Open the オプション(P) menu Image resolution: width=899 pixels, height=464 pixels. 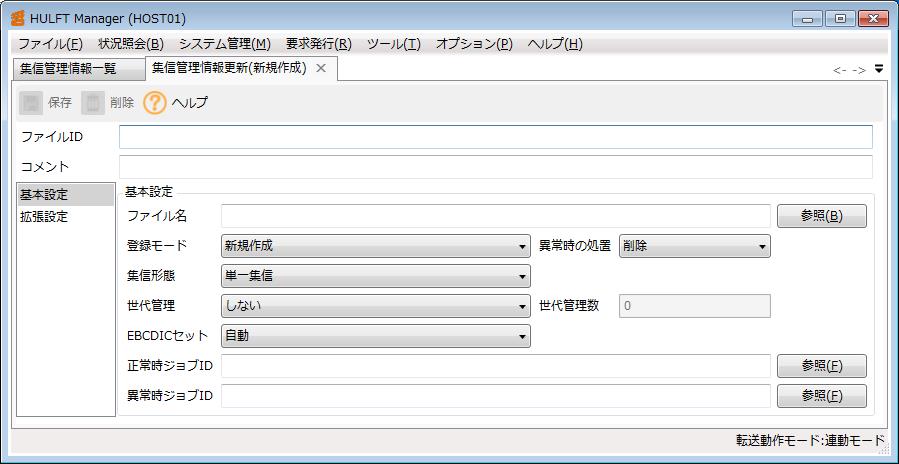[x=474, y=44]
